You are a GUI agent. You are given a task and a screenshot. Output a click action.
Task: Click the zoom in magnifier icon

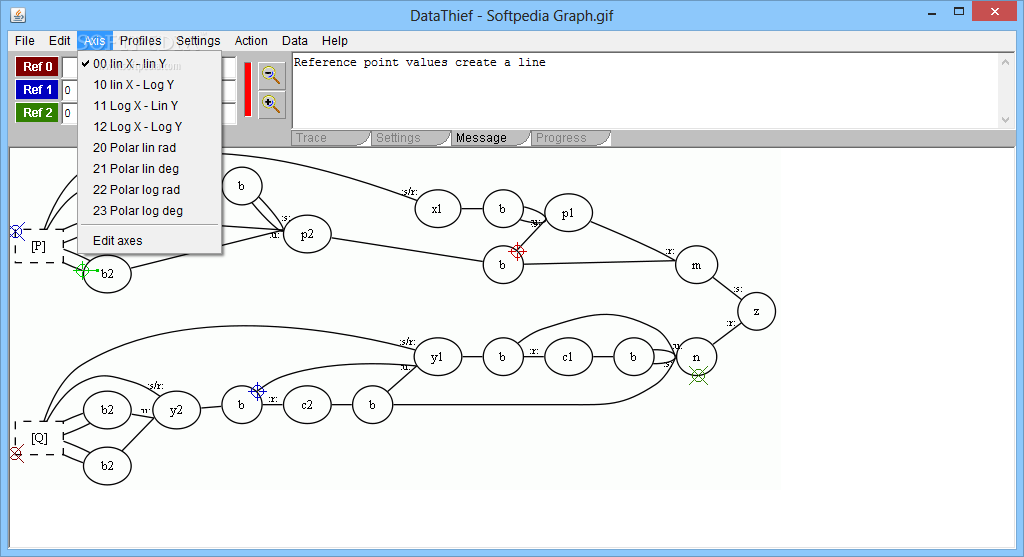click(x=272, y=104)
